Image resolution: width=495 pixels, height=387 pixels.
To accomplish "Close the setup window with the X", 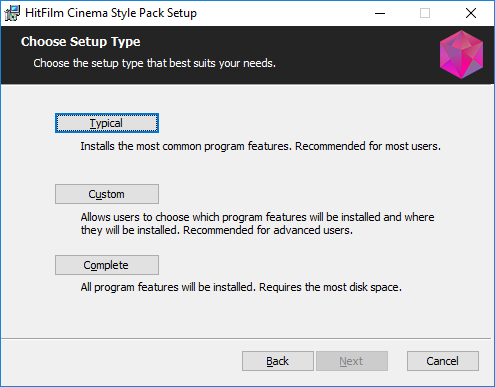I will (471, 13).
